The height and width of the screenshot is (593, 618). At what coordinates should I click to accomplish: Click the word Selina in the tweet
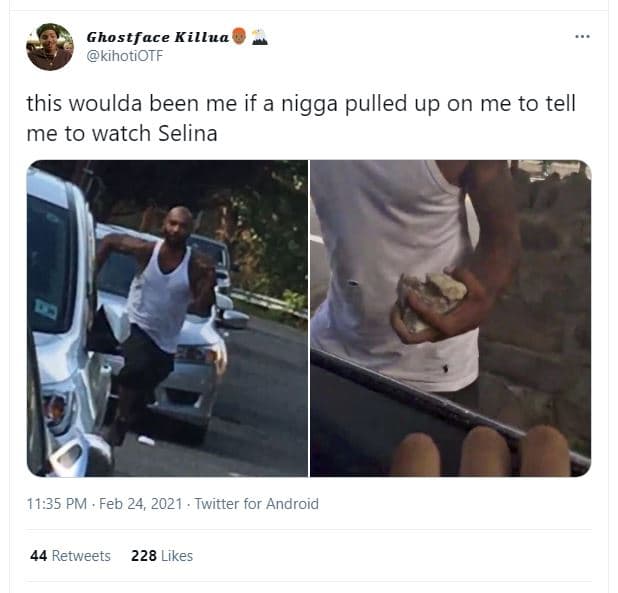point(188,133)
